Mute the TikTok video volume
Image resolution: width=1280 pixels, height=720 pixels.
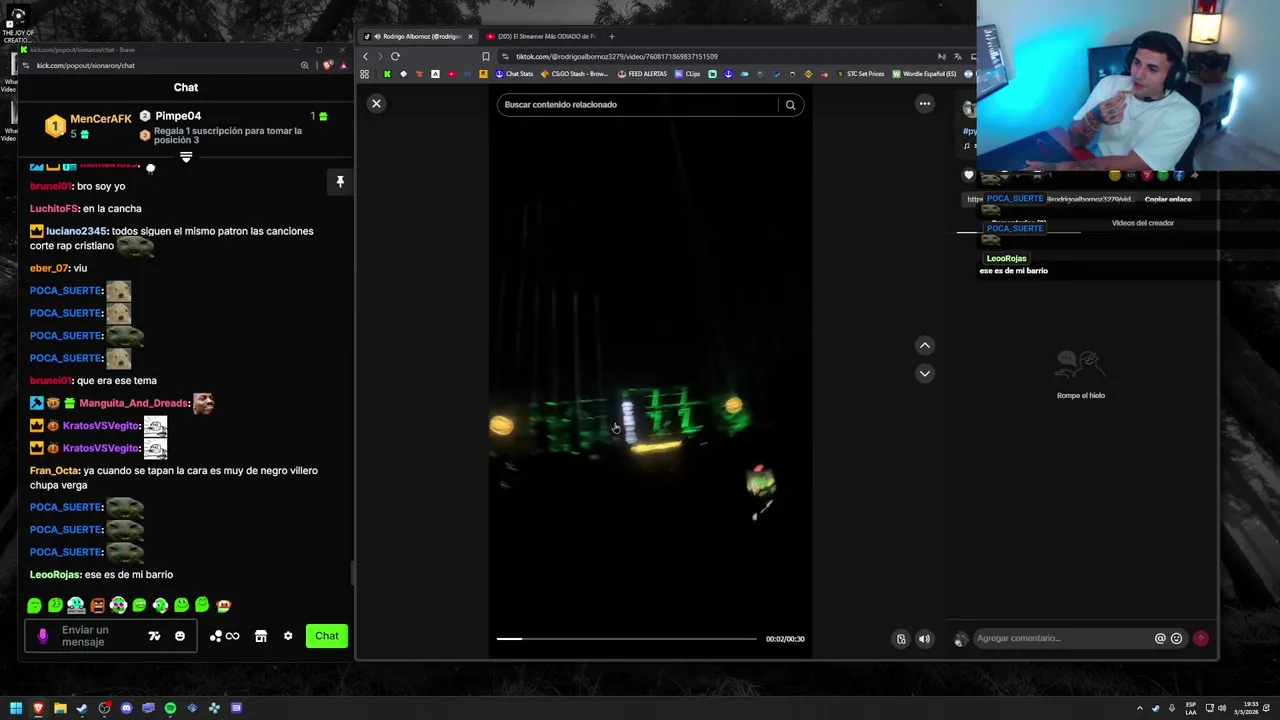pos(925,639)
